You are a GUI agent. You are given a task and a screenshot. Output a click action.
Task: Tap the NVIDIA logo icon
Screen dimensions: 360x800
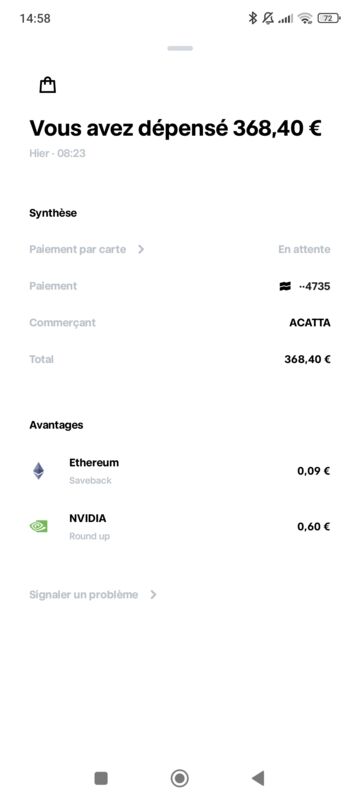38,526
